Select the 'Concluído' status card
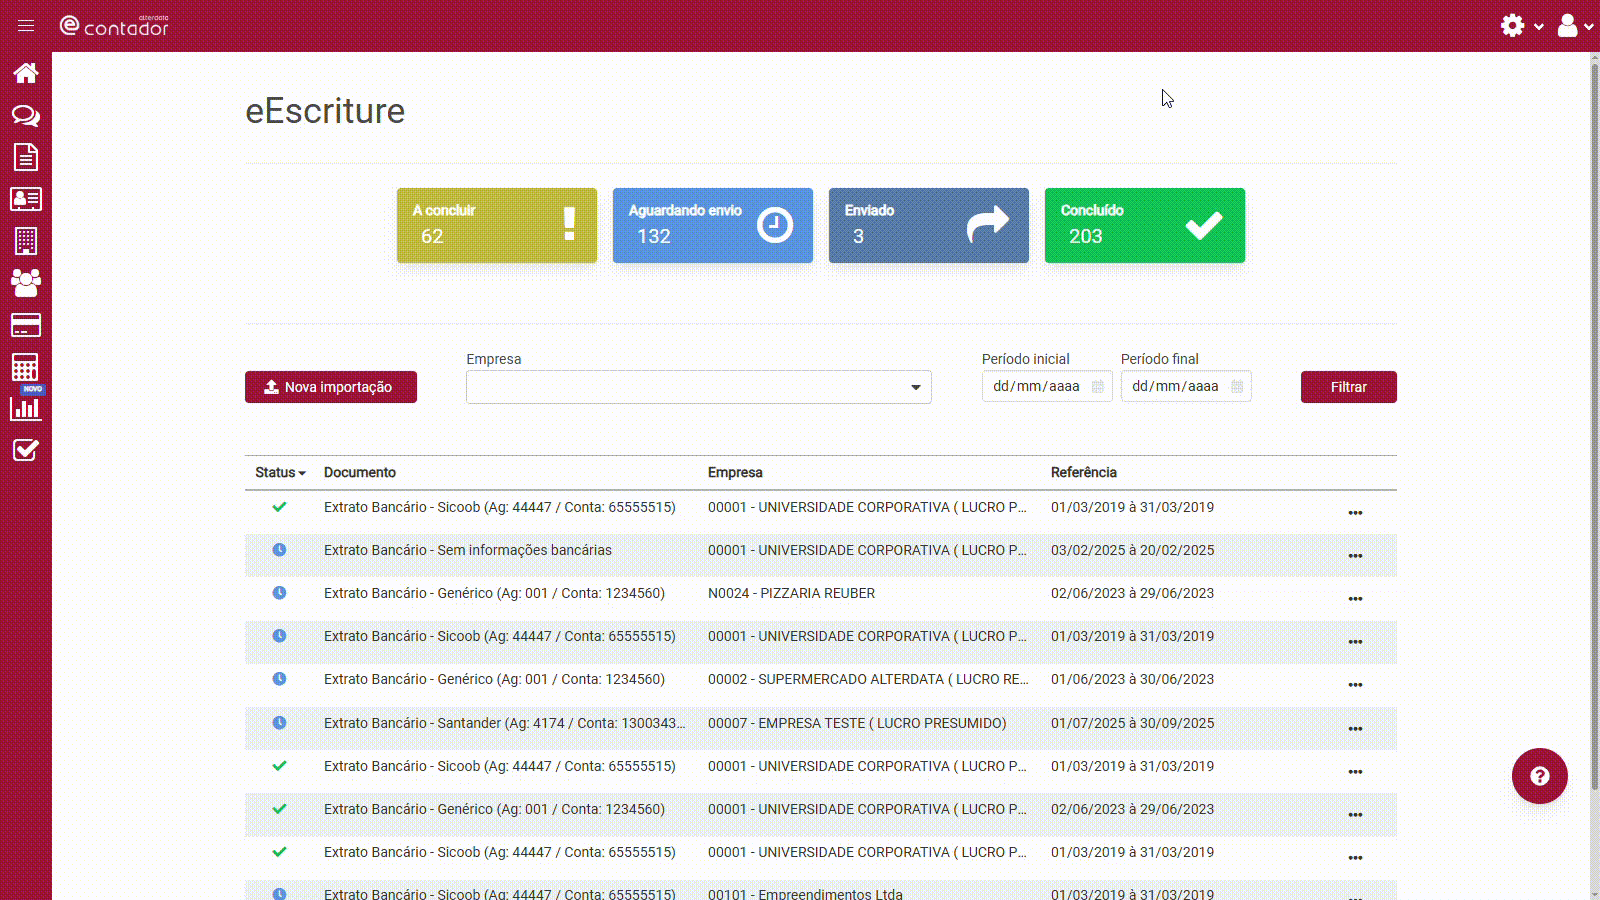This screenshot has width=1600, height=900. coord(1144,226)
